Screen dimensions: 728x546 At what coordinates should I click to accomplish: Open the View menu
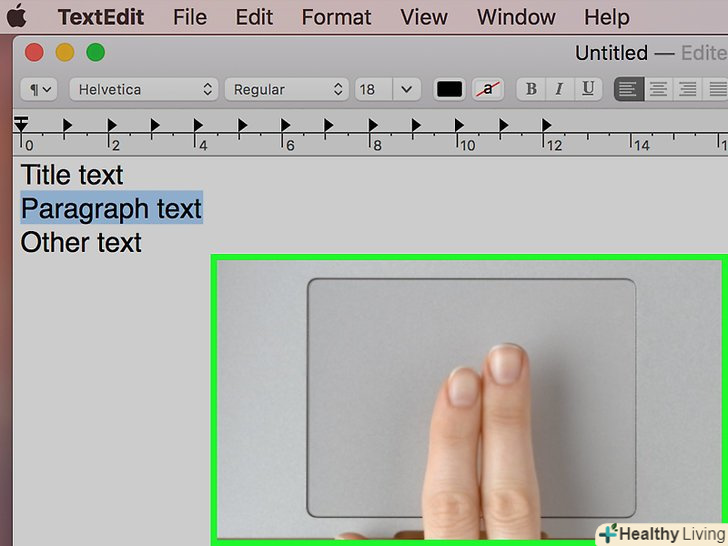pos(424,18)
